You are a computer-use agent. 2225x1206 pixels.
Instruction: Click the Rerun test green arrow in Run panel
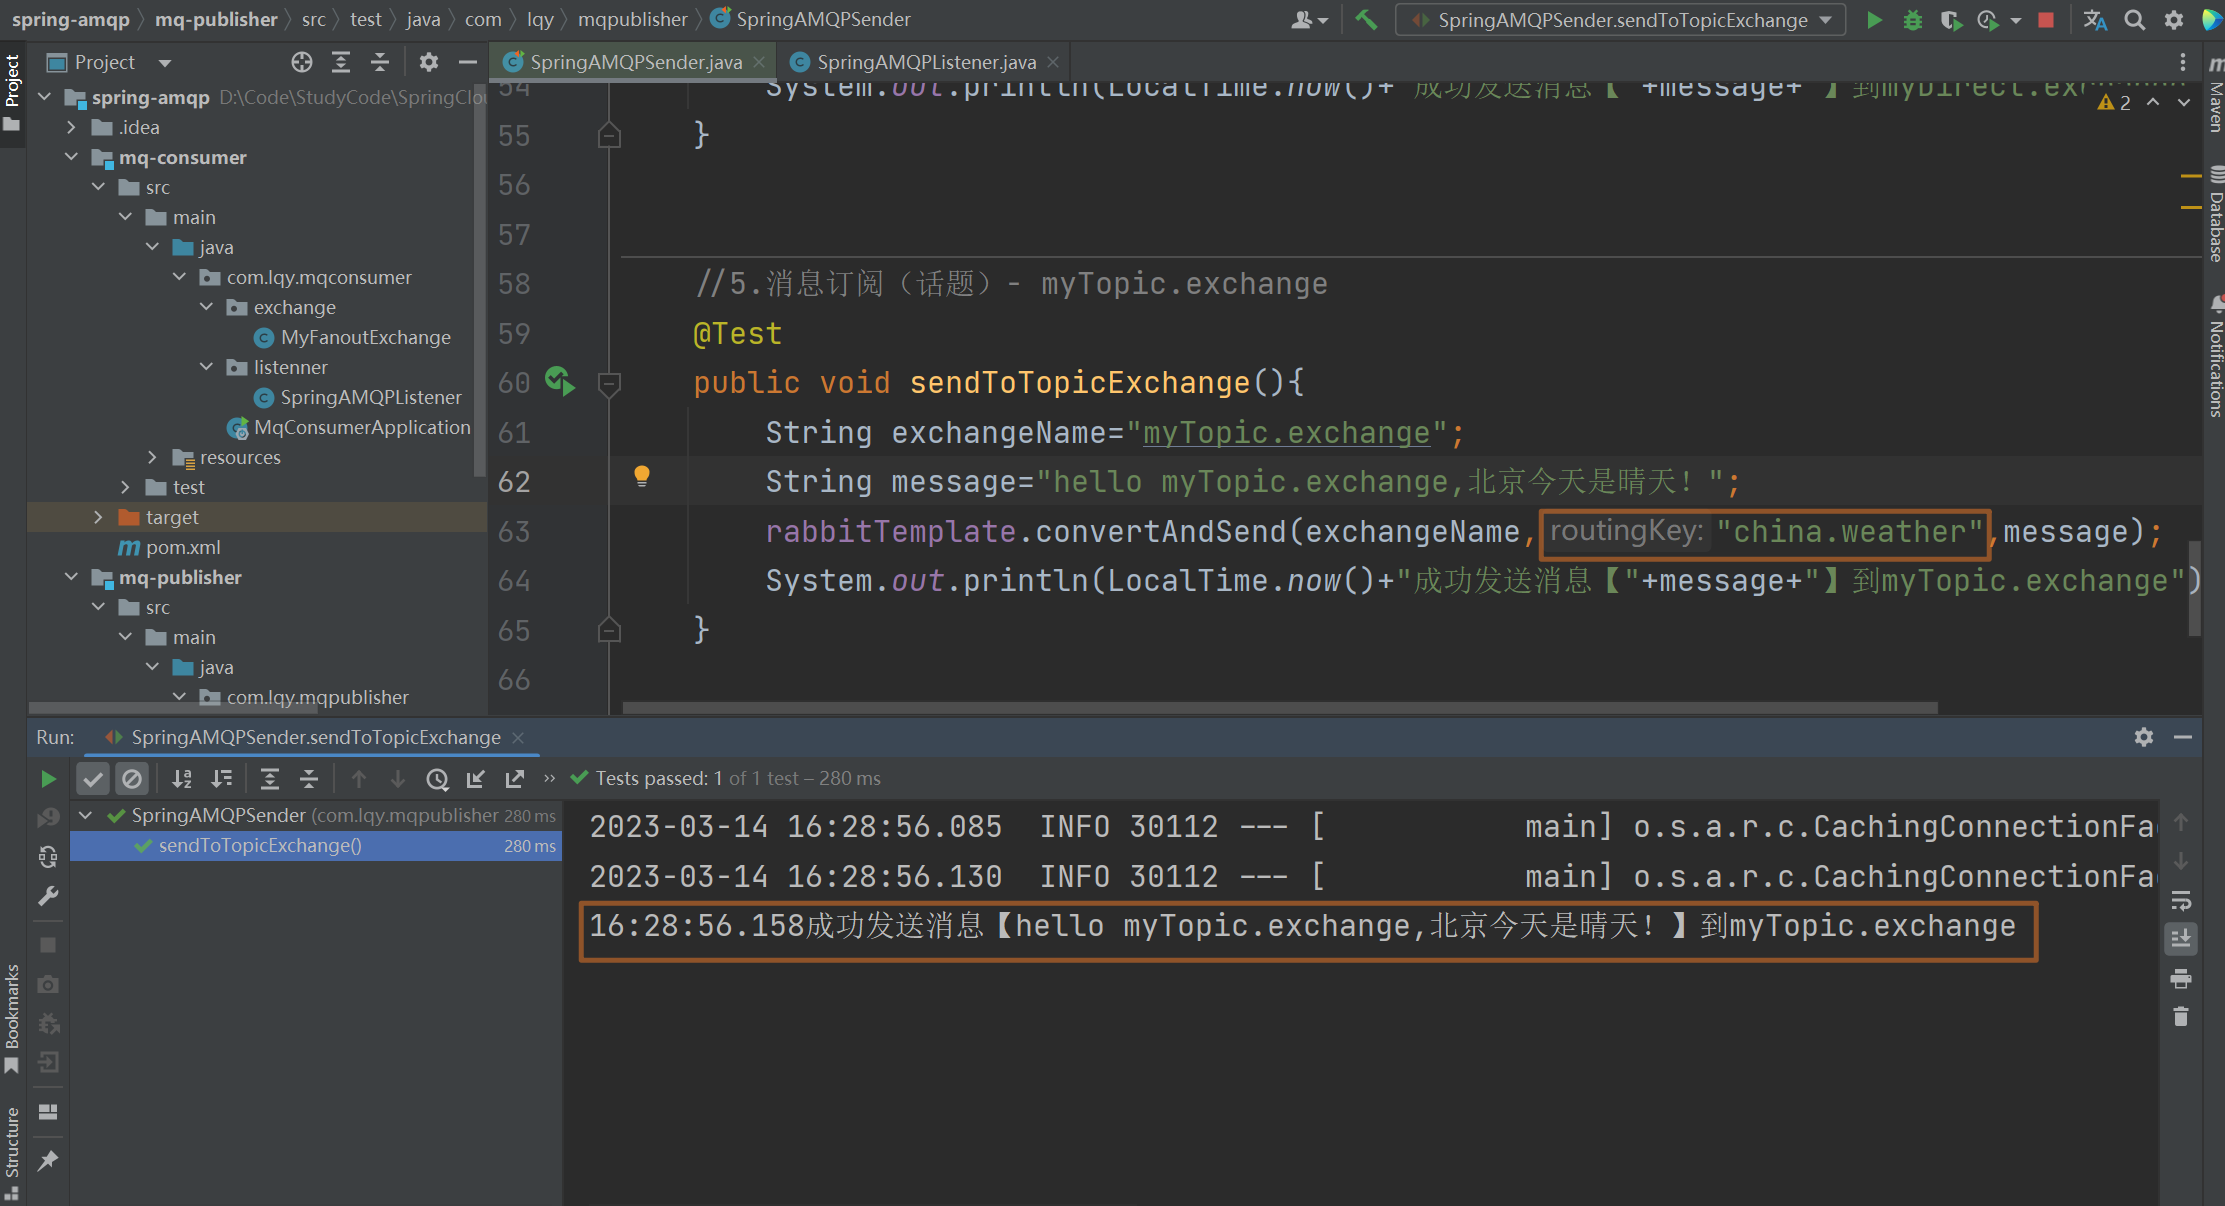pyautogui.click(x=48, y=779)
